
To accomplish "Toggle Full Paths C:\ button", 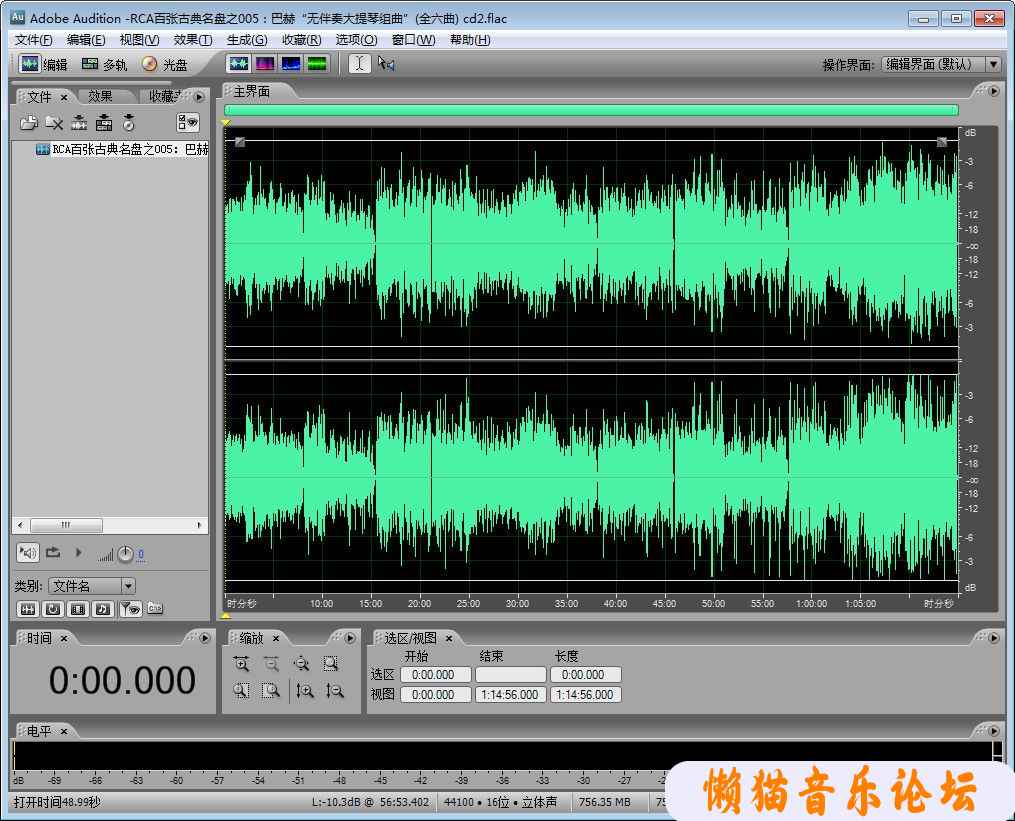I will 155,608.
